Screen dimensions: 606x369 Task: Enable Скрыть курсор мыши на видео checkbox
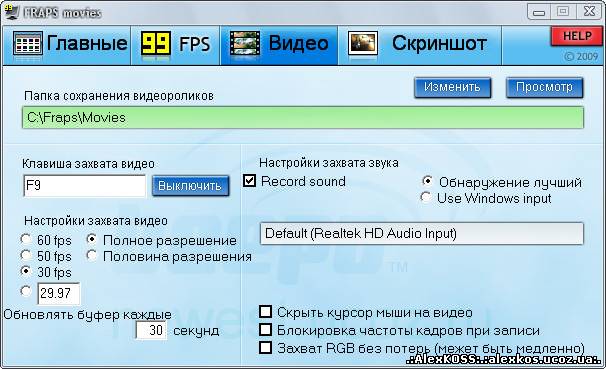[266, 311]
